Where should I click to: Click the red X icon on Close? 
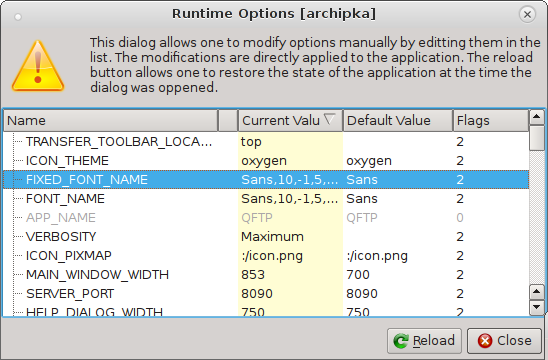coord(485,341)
